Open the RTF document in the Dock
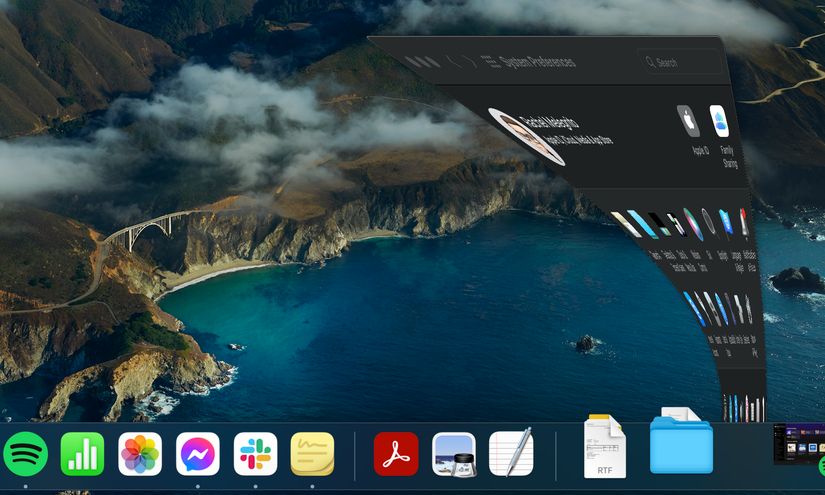The width and height of the screenshot is (825, 495). [x=605, y=446]
